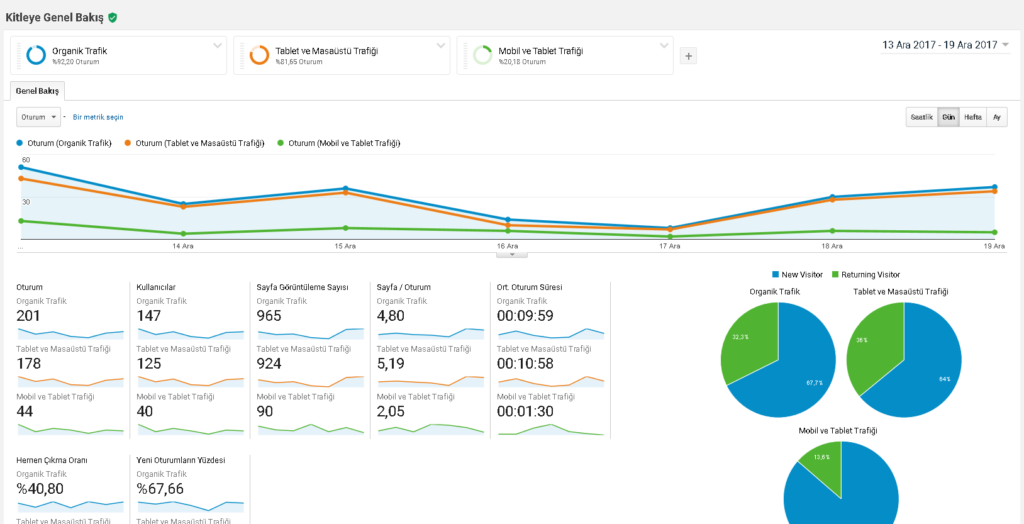Click the Sayfa Görüntüleme Sayısı metric heading

coord(302,287)
